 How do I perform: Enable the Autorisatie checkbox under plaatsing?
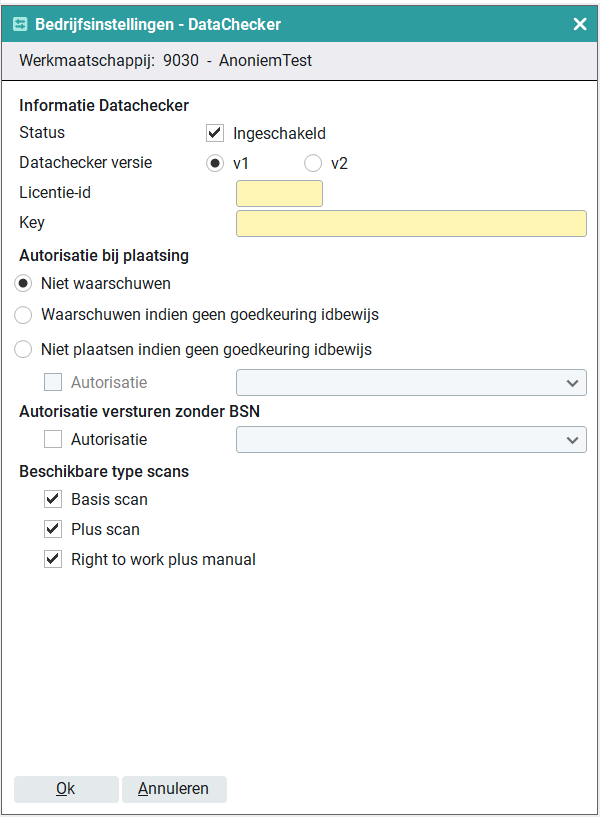click(53, 382)
